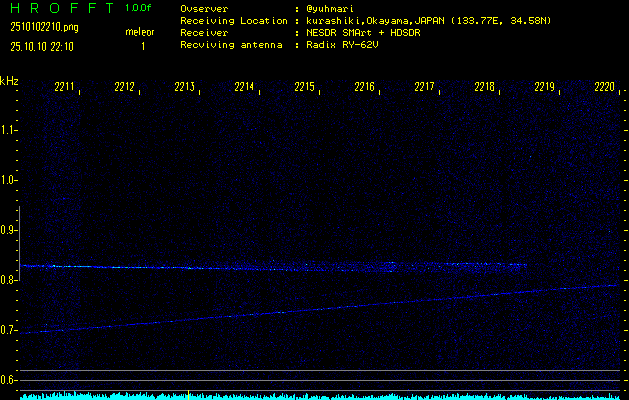Click the 0.6 kHz frequency label
This screenshot has height=400, width=629.
pyautogui.click(x=9, y=380)
